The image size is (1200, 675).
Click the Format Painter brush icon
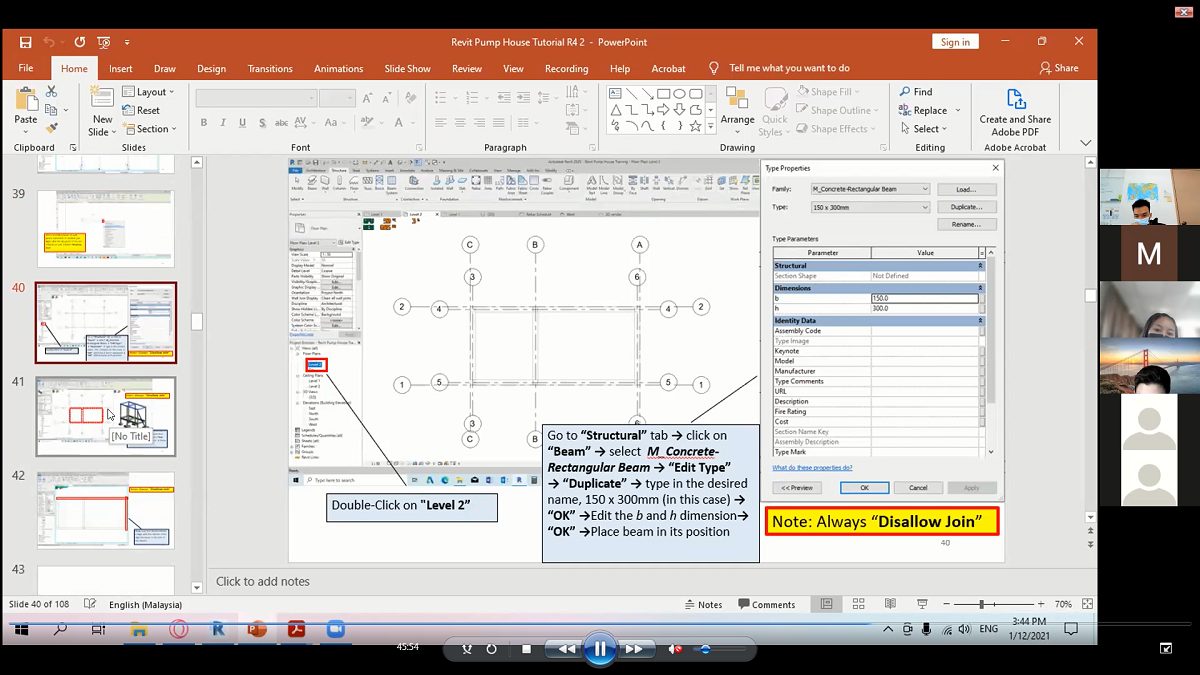click(x=51, y=128)
